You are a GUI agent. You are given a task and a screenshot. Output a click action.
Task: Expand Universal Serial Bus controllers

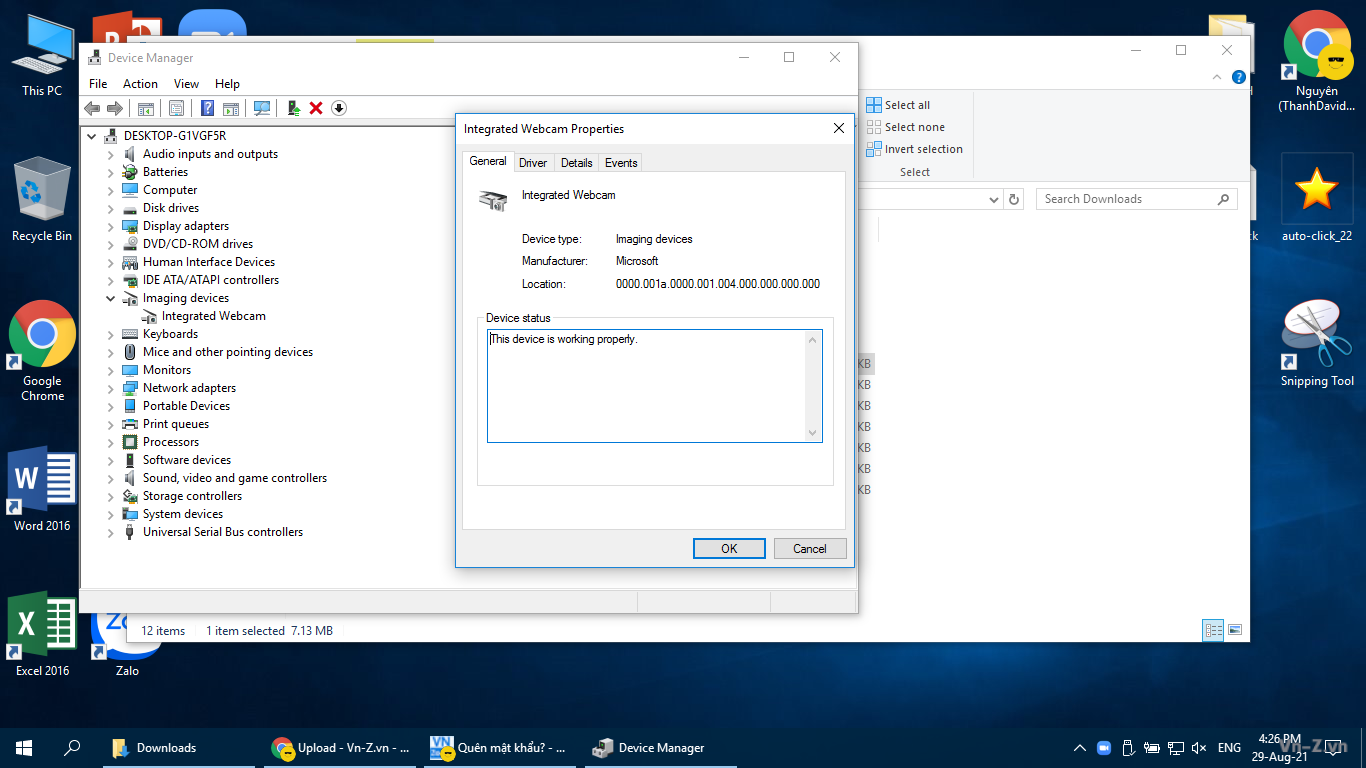click(x=111, y=532)
